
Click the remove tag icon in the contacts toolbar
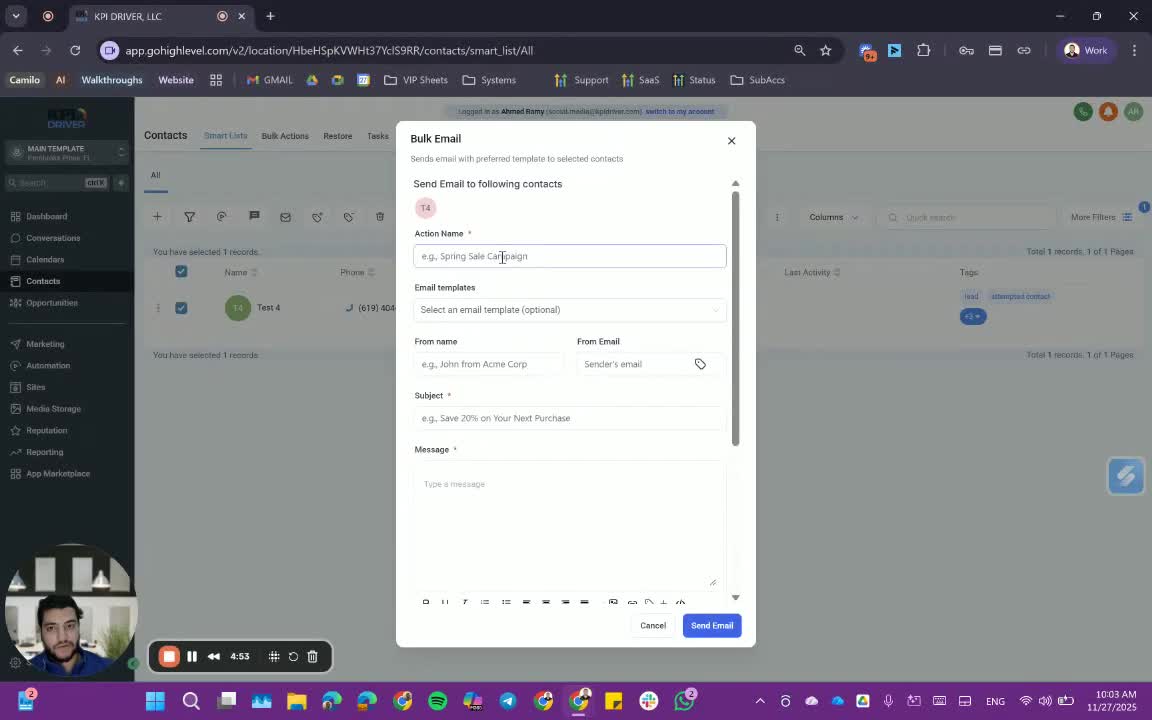(348, 217)
